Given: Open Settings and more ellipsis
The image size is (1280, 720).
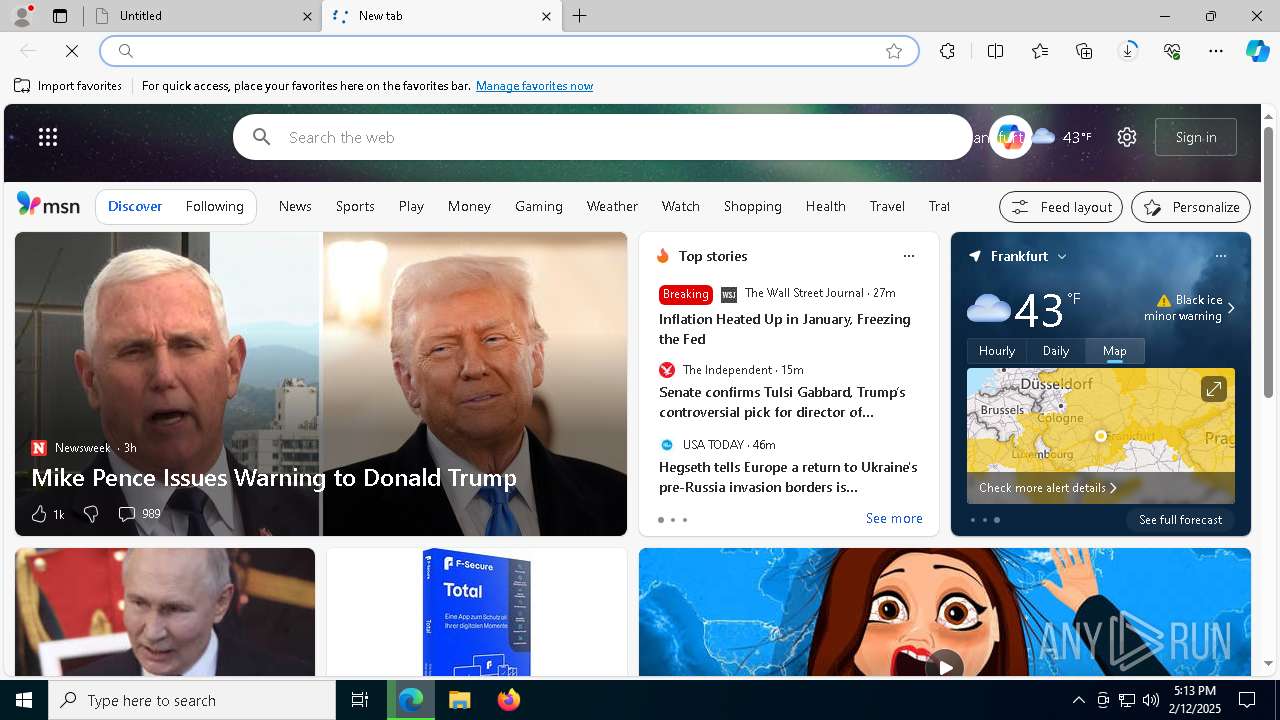Looking at the screenshot, I should pyautogui.click(x=1216, y=51).
